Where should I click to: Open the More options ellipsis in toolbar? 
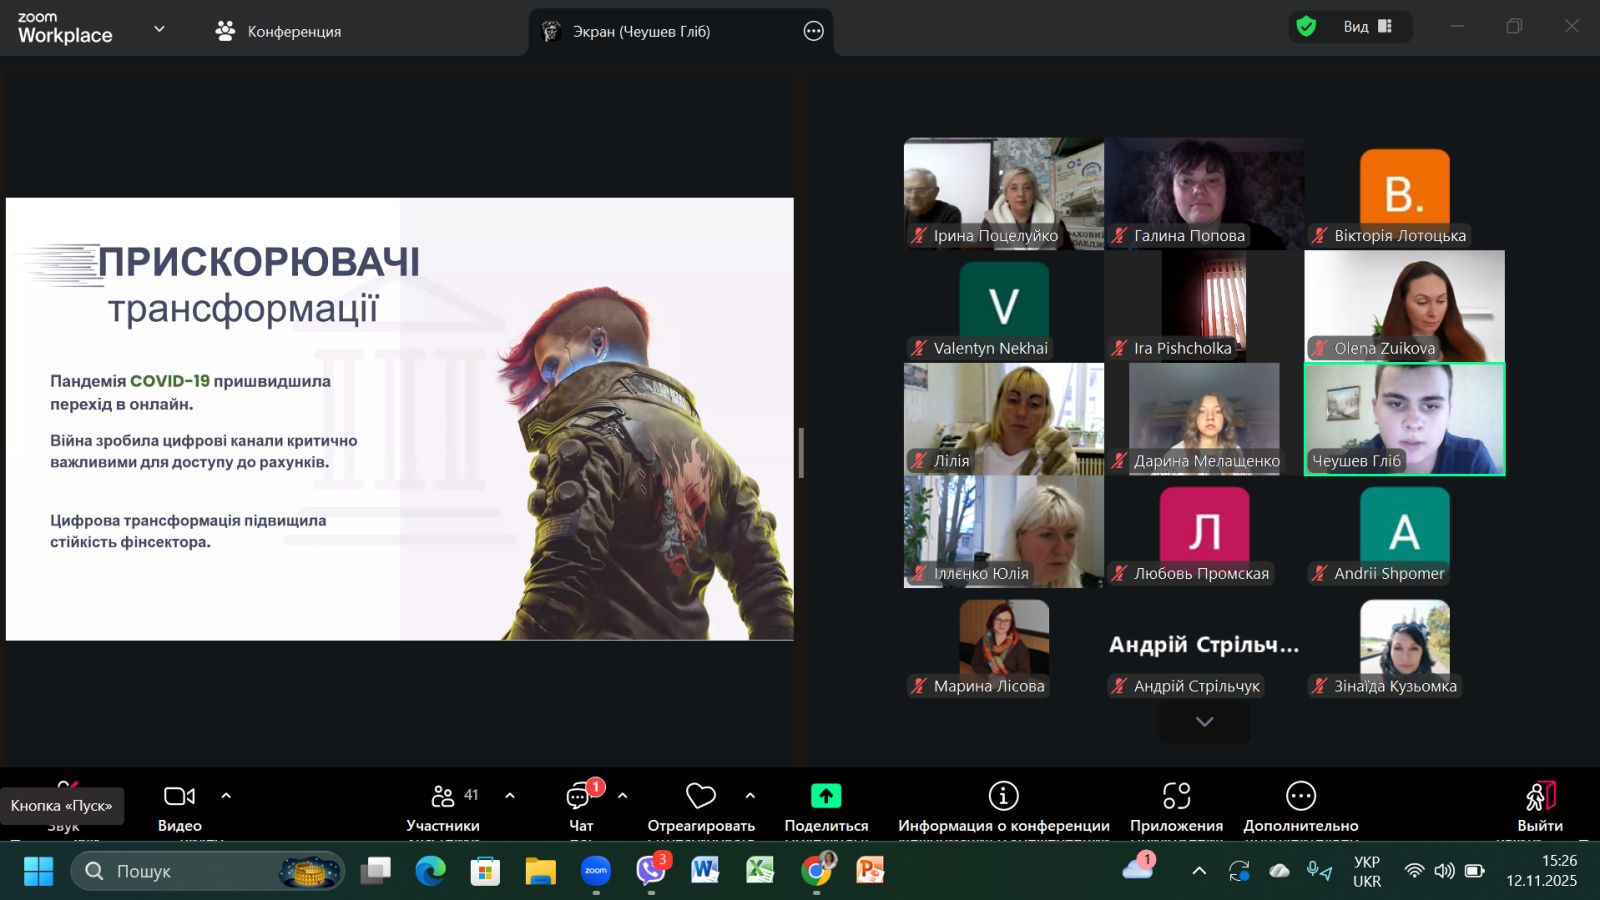pos(1300,797)
